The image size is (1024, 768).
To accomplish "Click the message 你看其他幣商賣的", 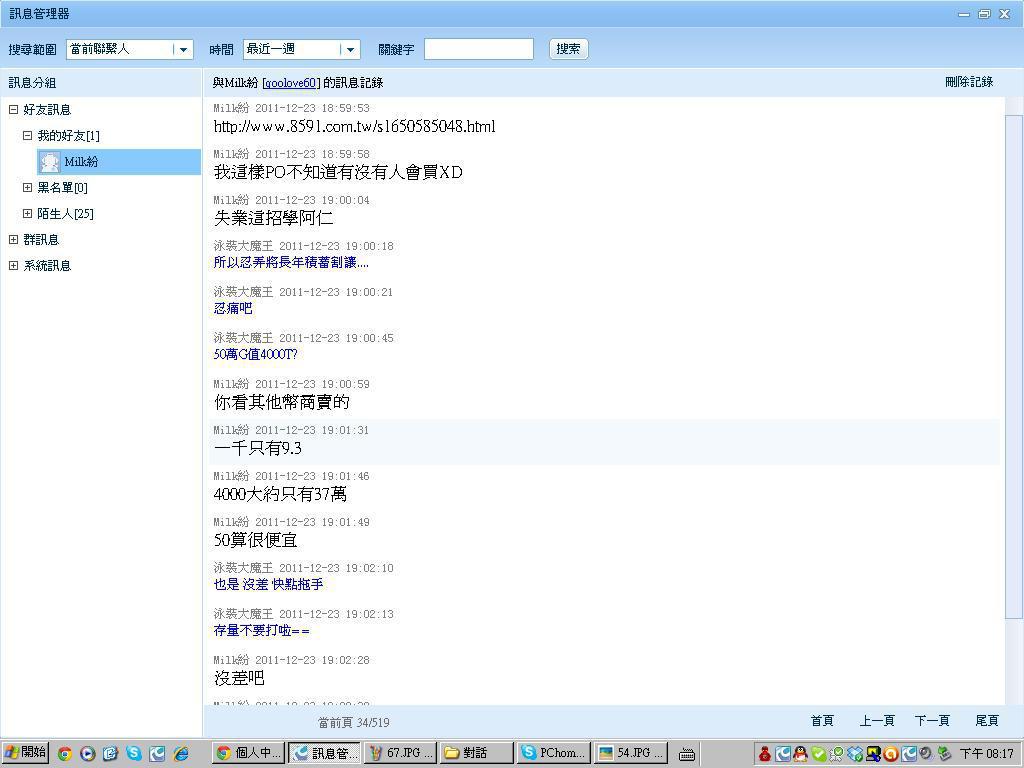I will 281,402.
